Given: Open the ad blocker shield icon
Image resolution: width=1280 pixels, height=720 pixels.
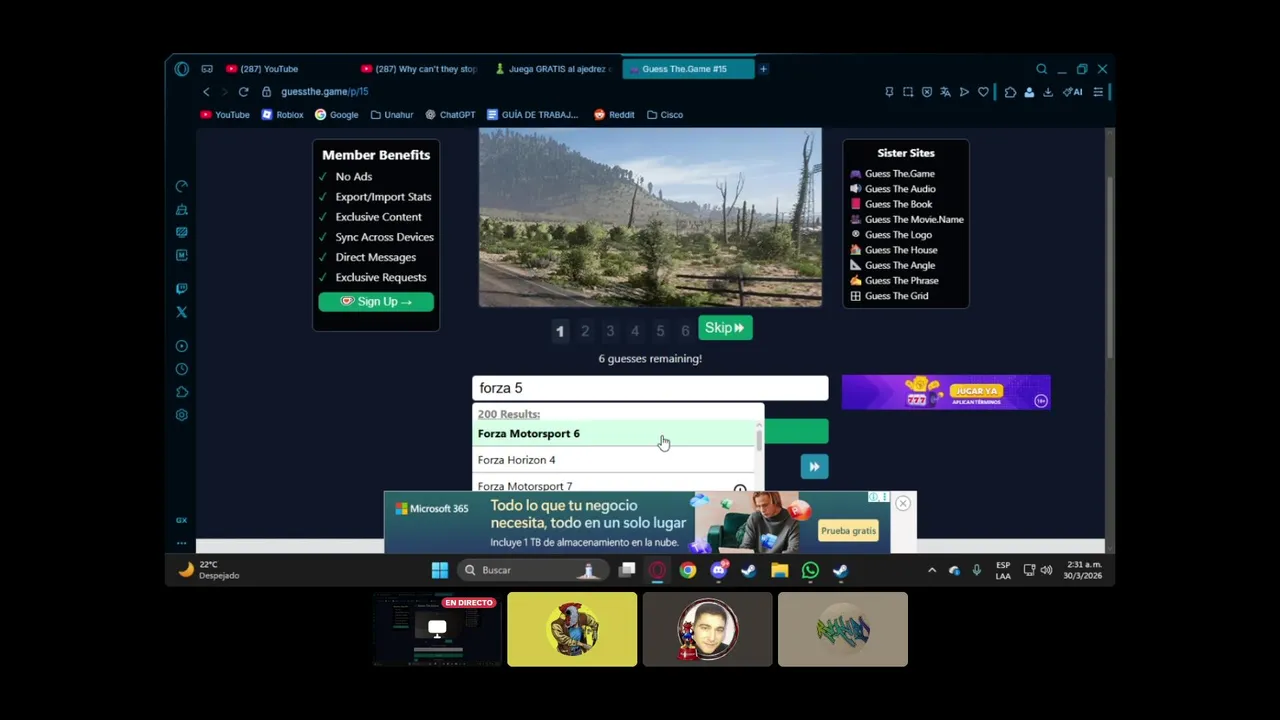Looking at the screenshot, I should pyautogui.click(x=927, y=92).
